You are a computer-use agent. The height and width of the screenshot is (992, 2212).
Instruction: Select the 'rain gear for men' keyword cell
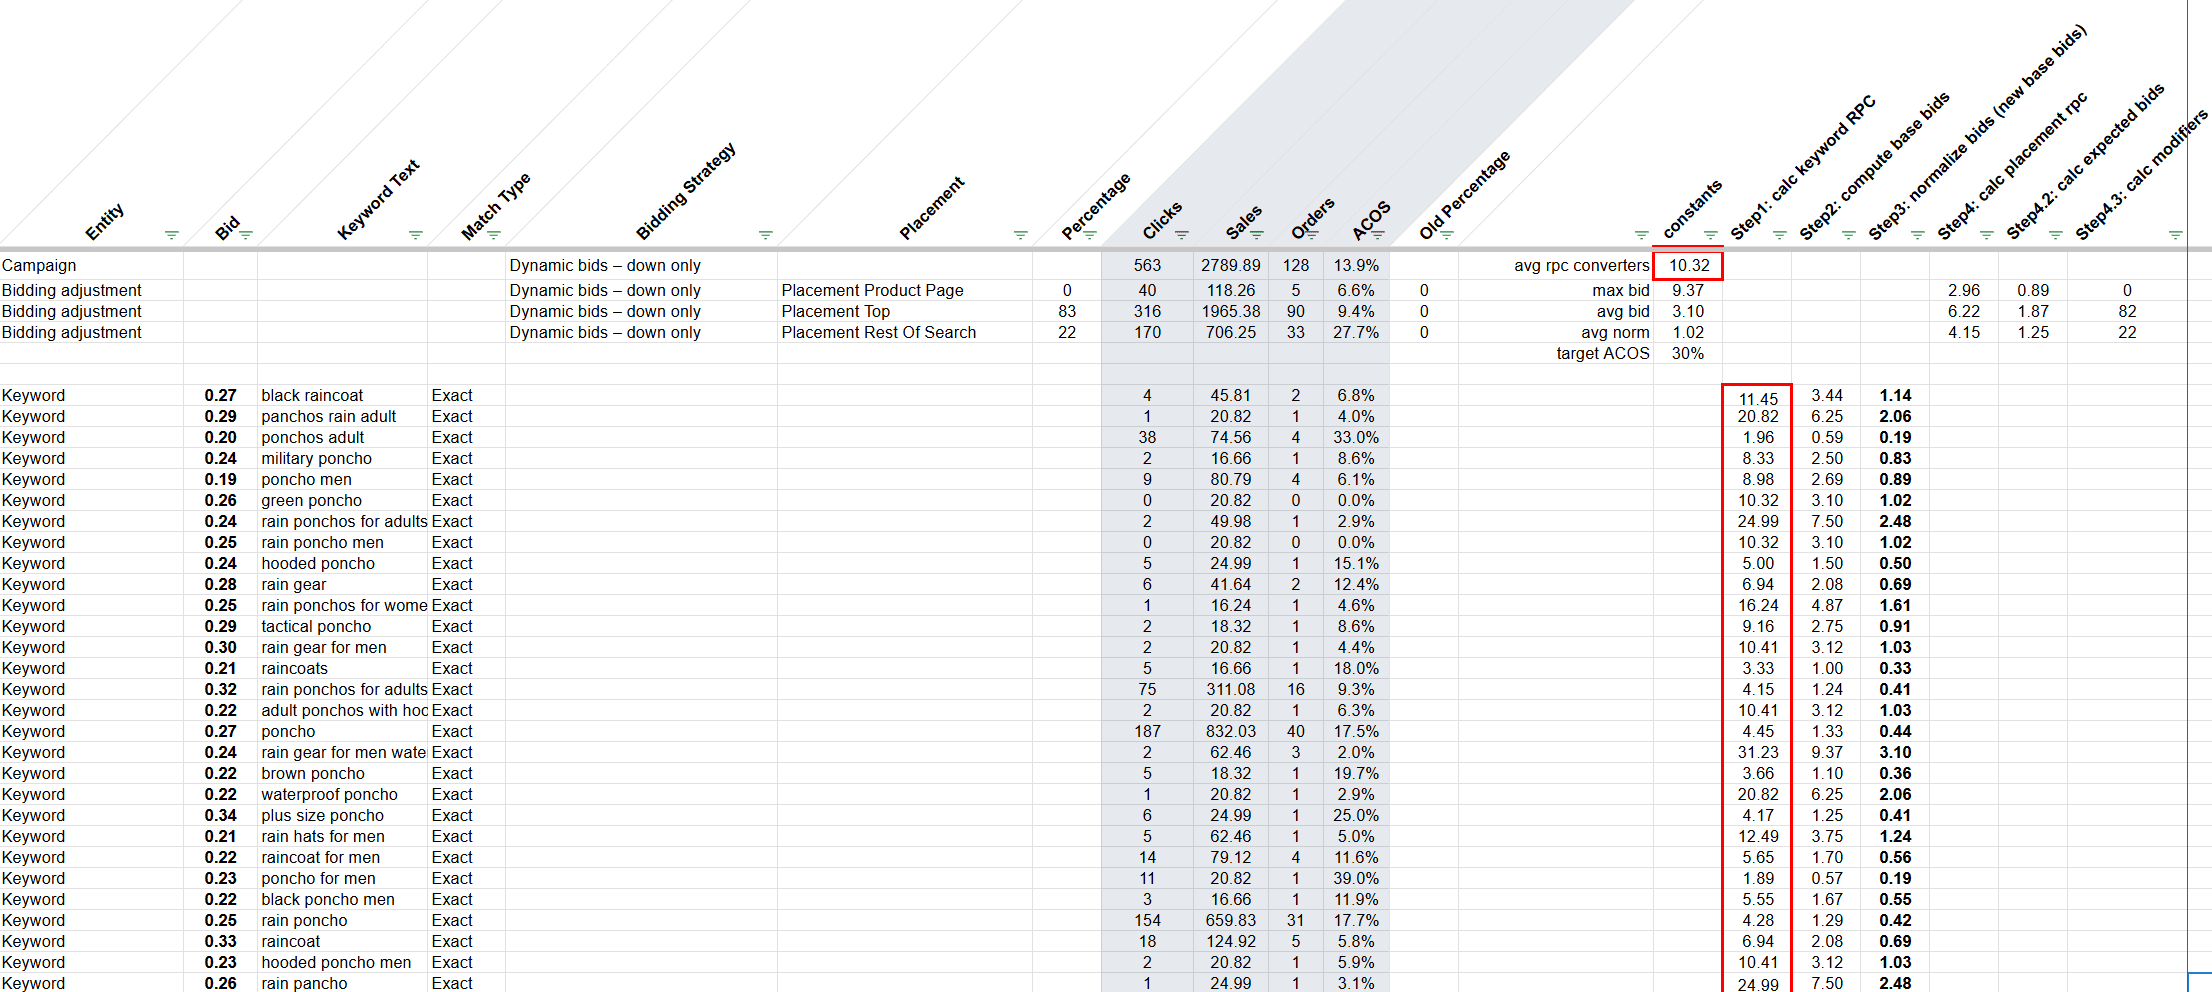pos(343,647)
